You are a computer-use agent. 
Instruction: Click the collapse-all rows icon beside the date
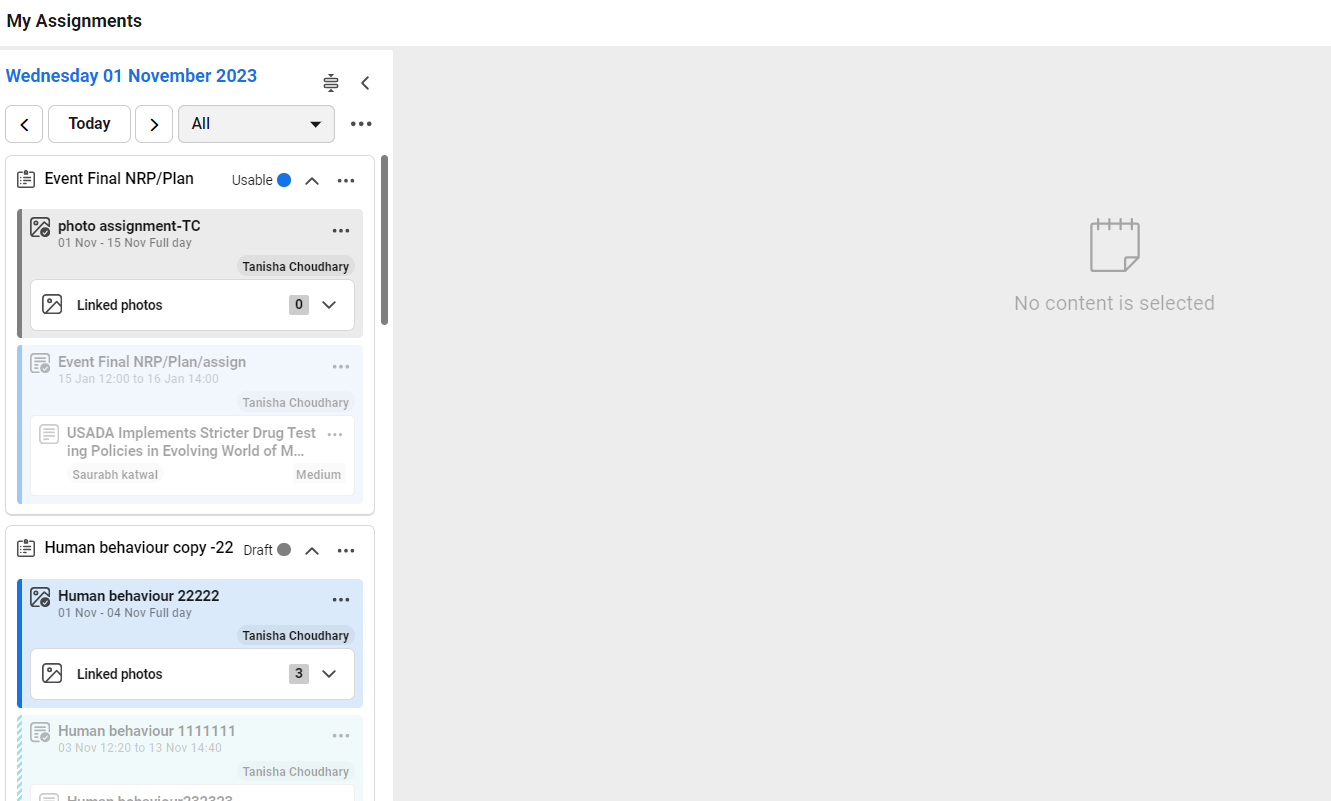pos(331,83)
